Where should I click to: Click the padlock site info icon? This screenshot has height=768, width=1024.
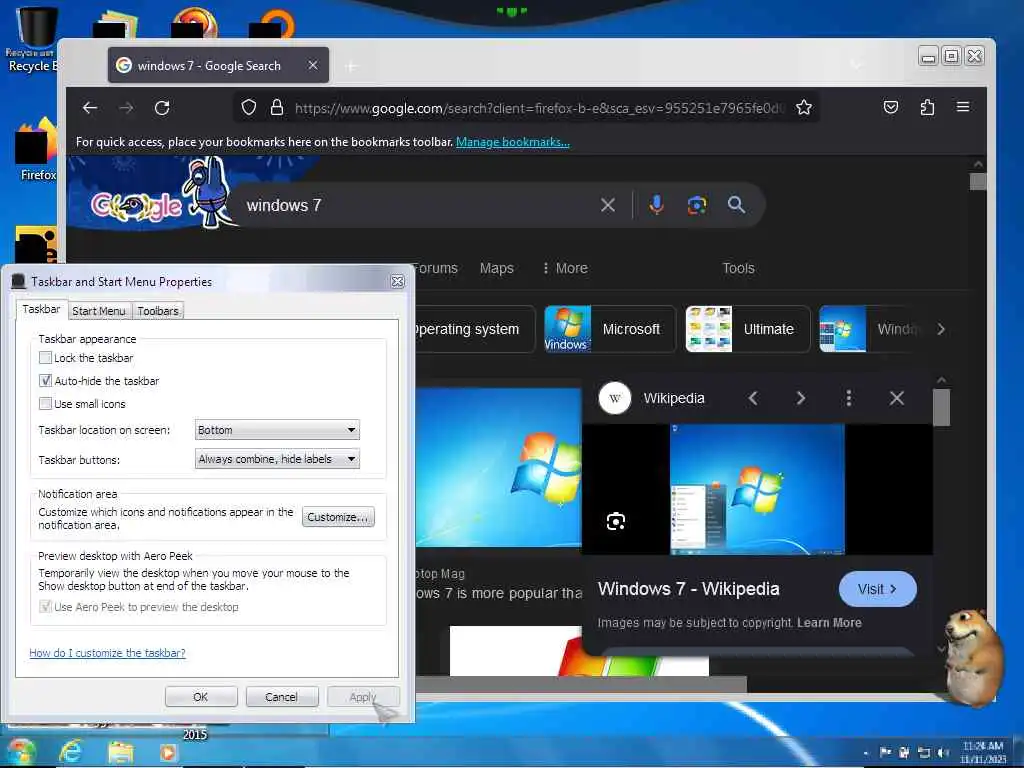pos(277,107)
